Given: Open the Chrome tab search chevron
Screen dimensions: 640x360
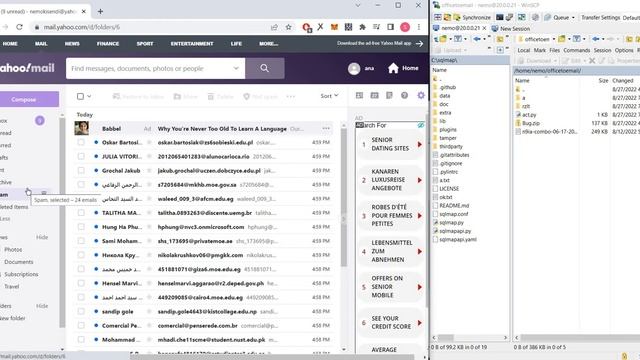Looking at the screenshot, I should [358, 5].
